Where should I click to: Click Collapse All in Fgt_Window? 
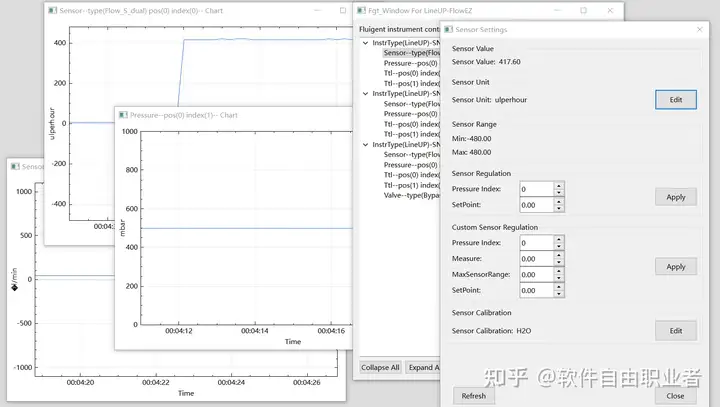point(380,367)
